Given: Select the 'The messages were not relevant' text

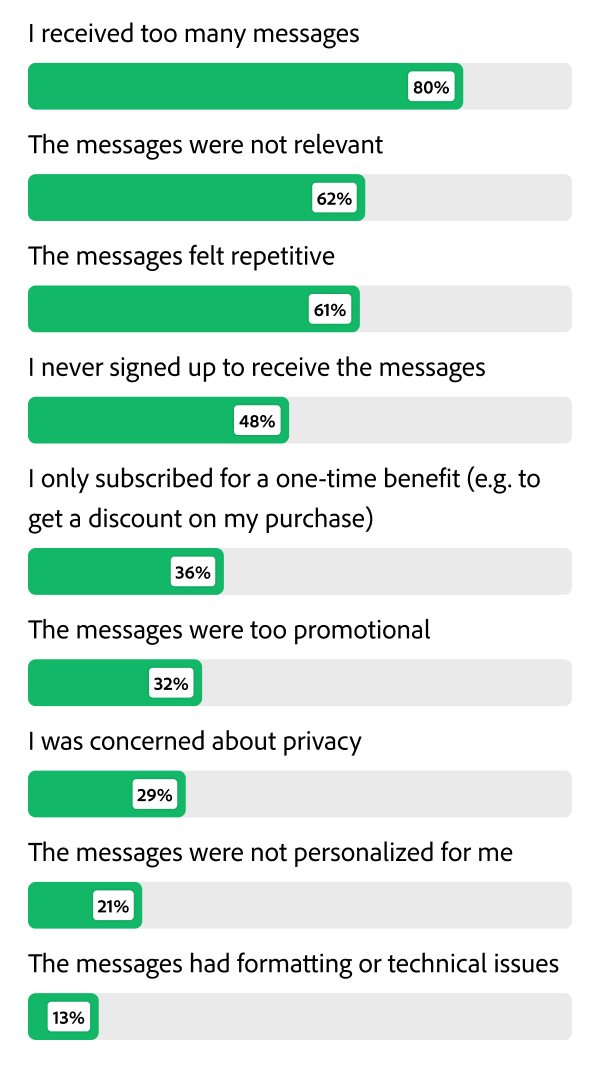Looking at the screenshot, I should 206,145.
